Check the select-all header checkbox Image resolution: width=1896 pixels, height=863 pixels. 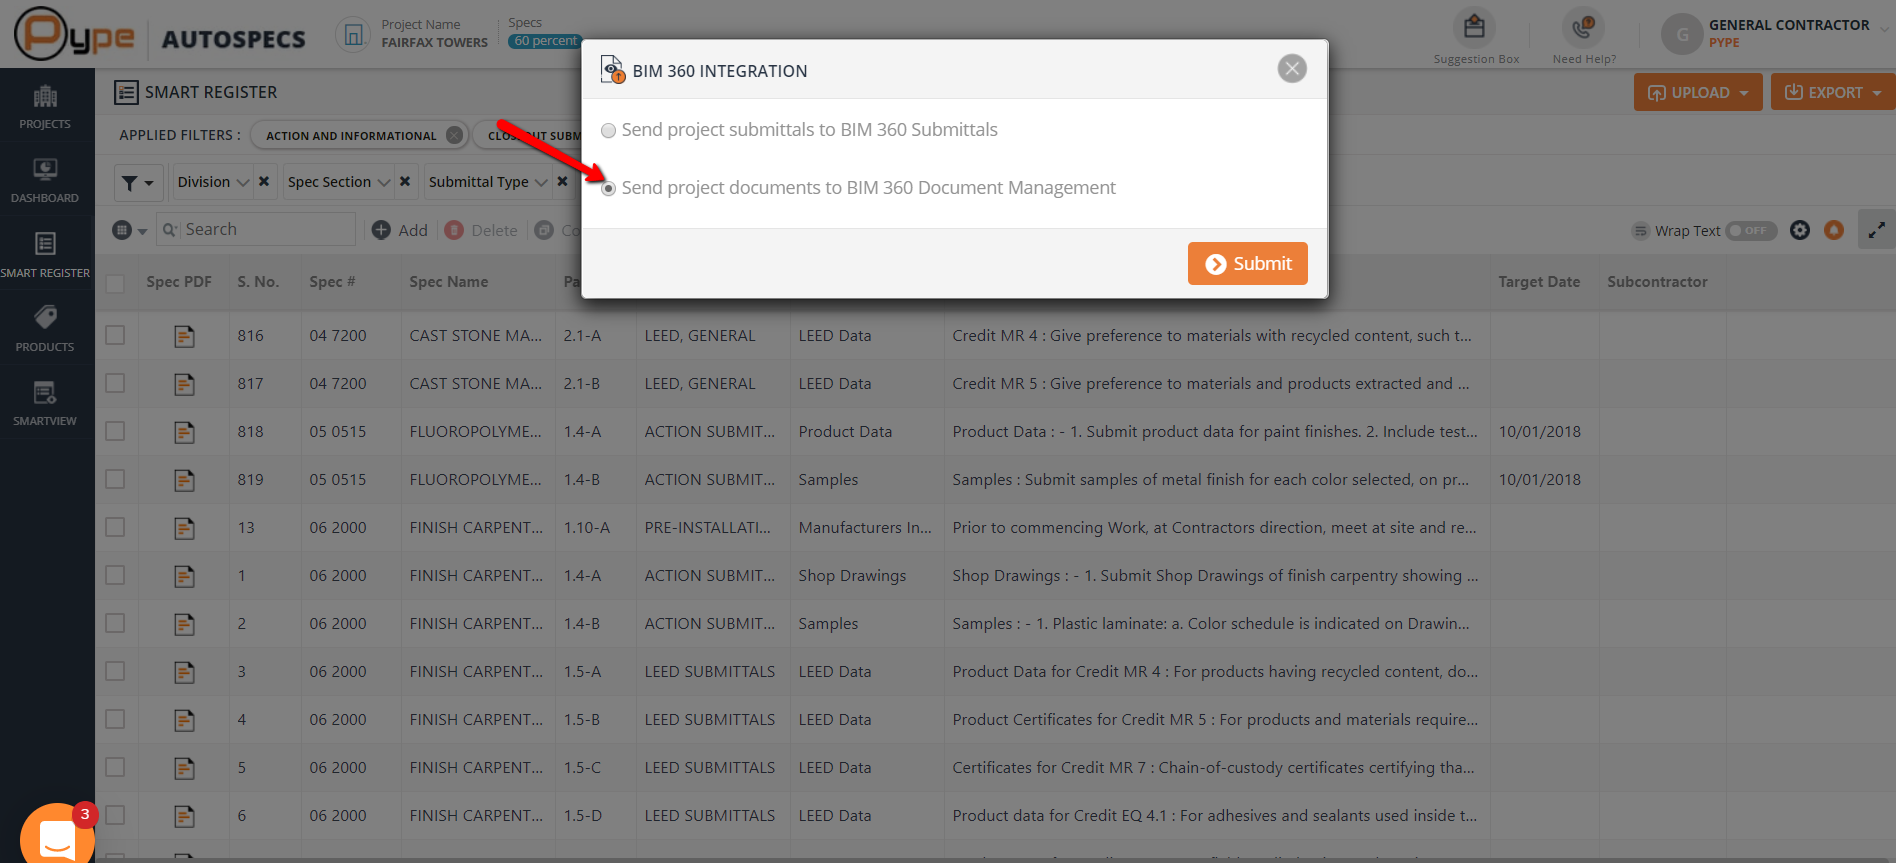[115, 284]
